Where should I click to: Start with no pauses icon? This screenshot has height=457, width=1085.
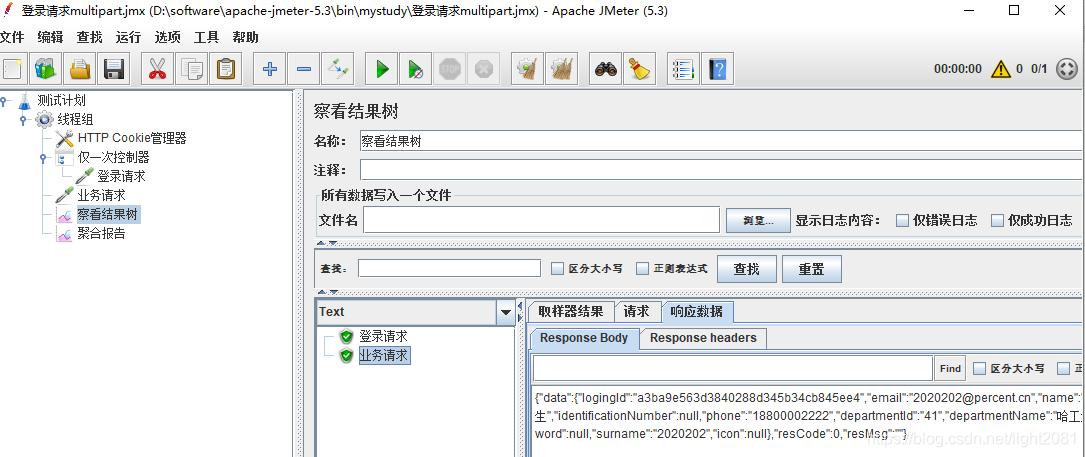(x=416, y=69)
